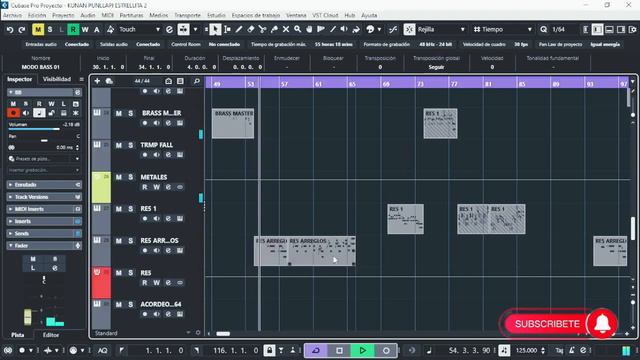Redo using the redo arrow icon
Viewport: 640px width, 360px height.
22,29
